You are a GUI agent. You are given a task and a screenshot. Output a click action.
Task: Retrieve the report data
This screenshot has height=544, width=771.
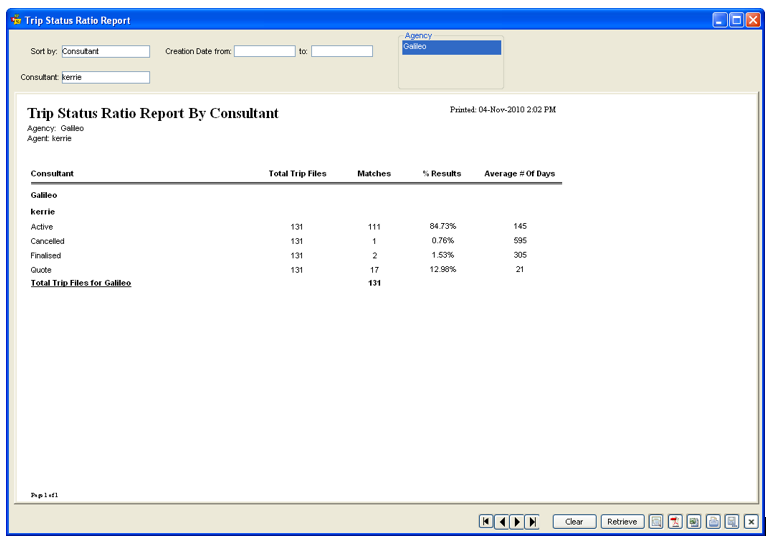point(622,521)
